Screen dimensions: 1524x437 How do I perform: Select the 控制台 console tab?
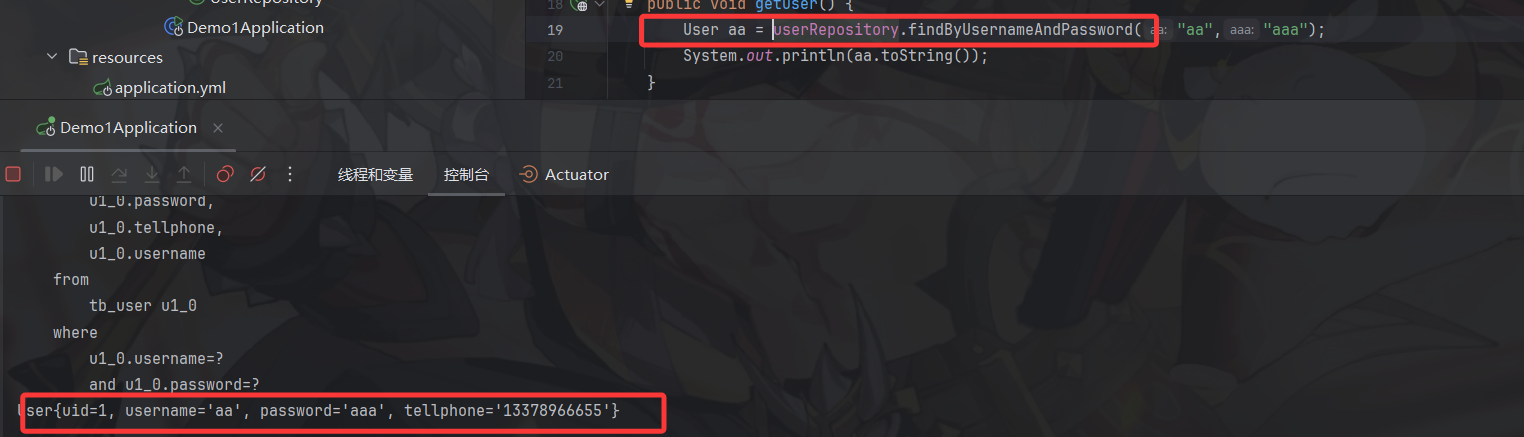[x=467, y=174]
